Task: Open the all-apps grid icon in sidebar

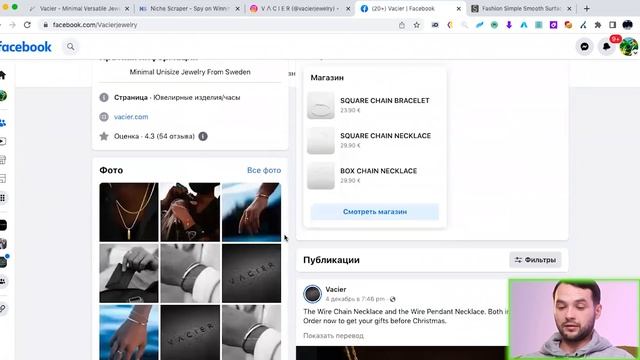Action: pos(2,198)
